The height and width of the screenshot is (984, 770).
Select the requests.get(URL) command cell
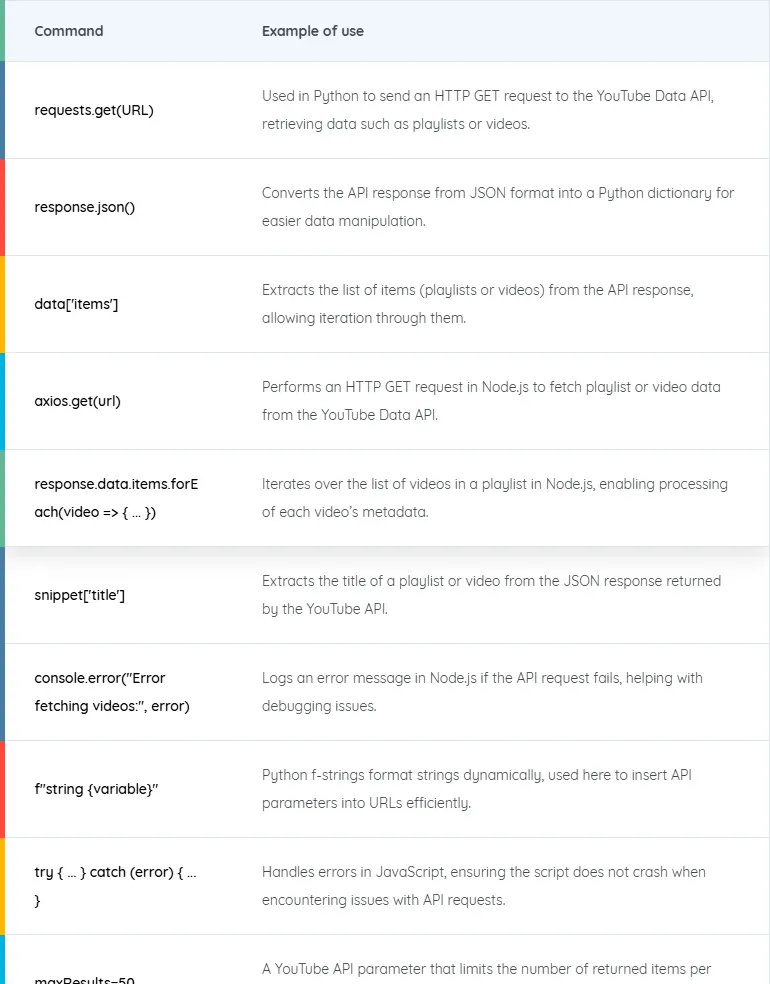tap(128, 110)
